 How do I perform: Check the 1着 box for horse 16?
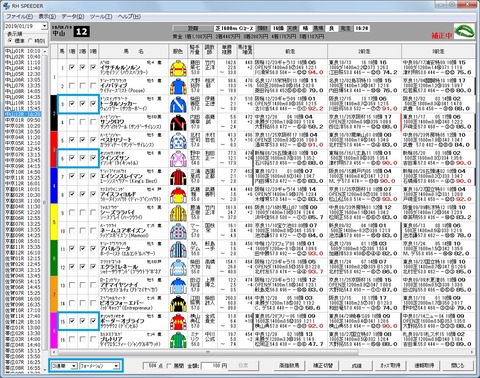pos(72,339)
